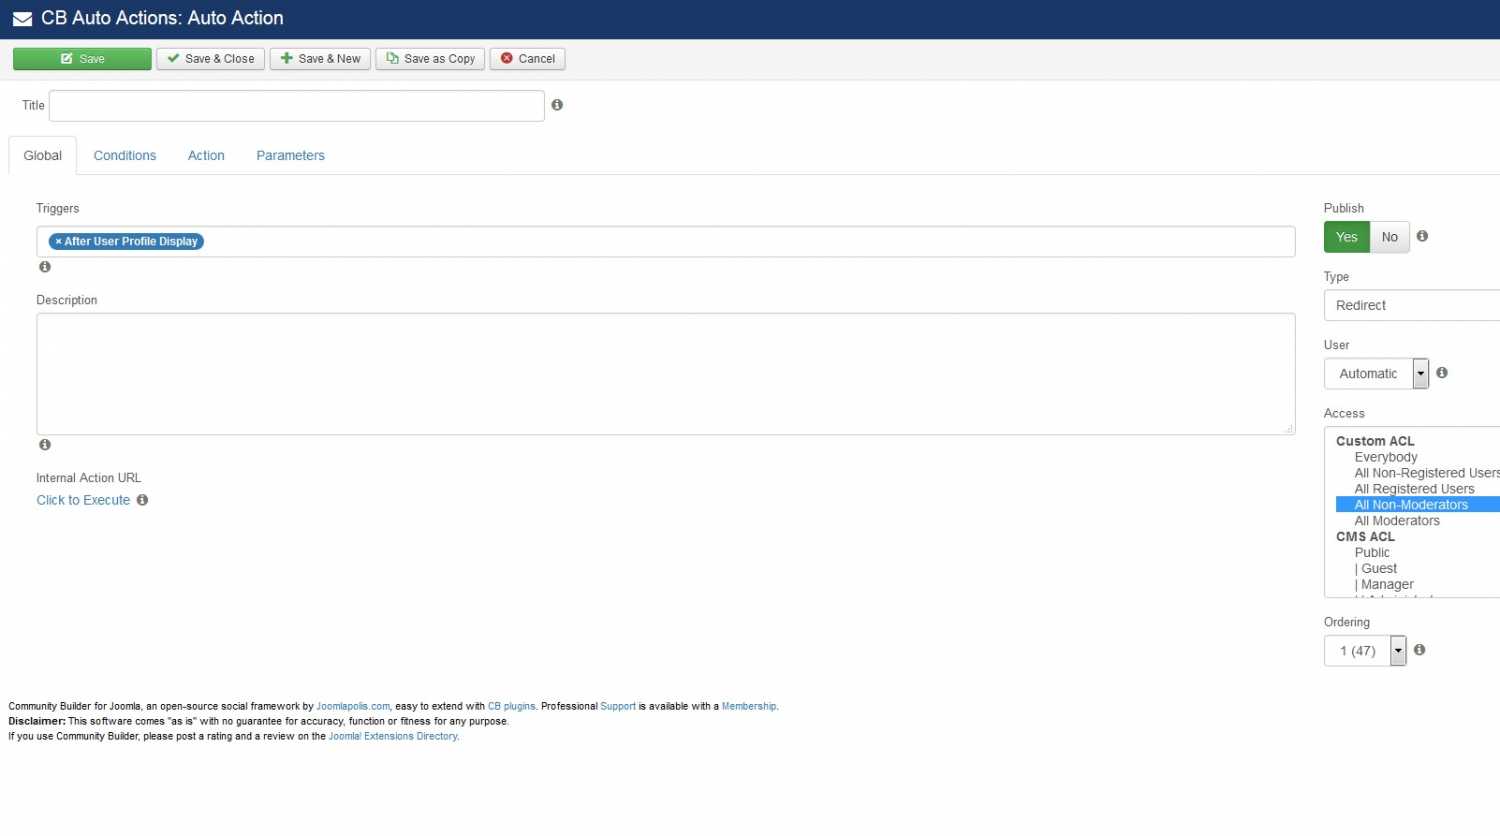The width and height of the screenshot is (1500, 836).
Task: Open the Joomlapolis.com link
Action: (353, 706)
